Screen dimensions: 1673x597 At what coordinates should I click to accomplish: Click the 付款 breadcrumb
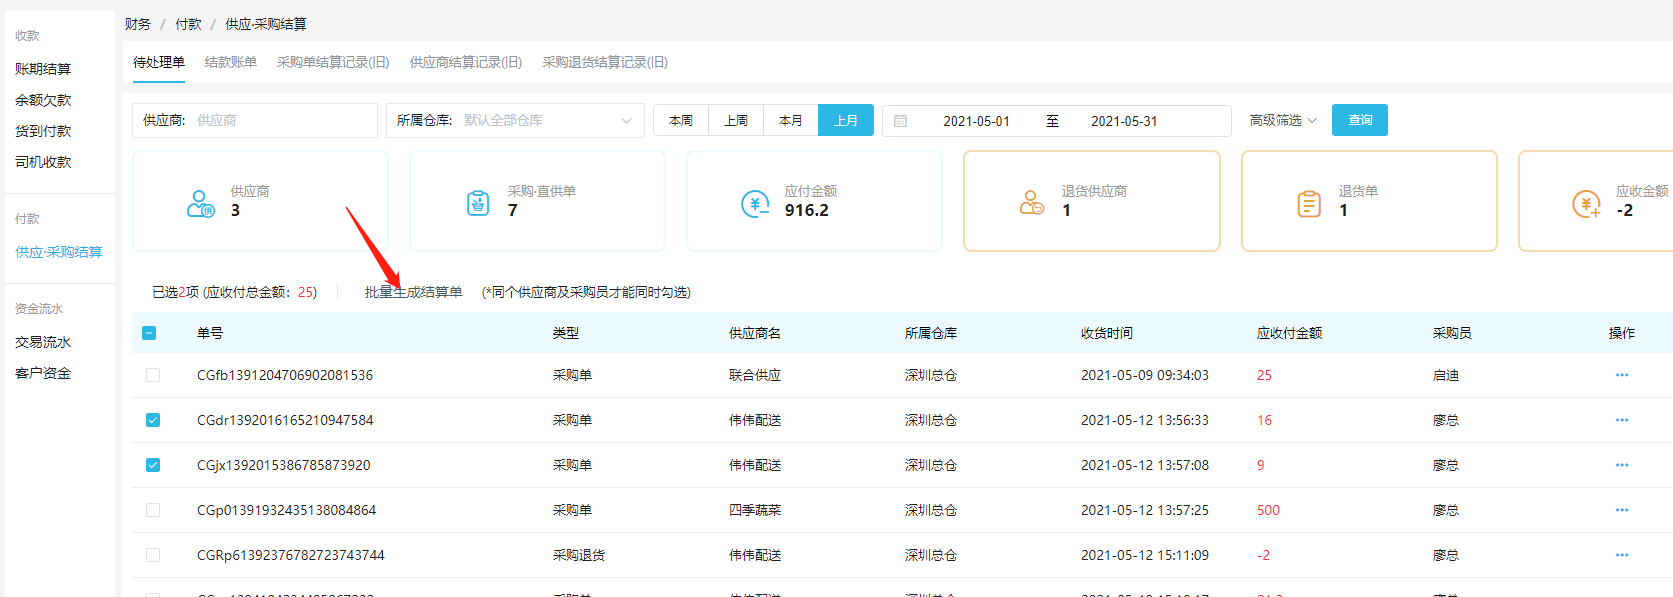click(188, 24)
